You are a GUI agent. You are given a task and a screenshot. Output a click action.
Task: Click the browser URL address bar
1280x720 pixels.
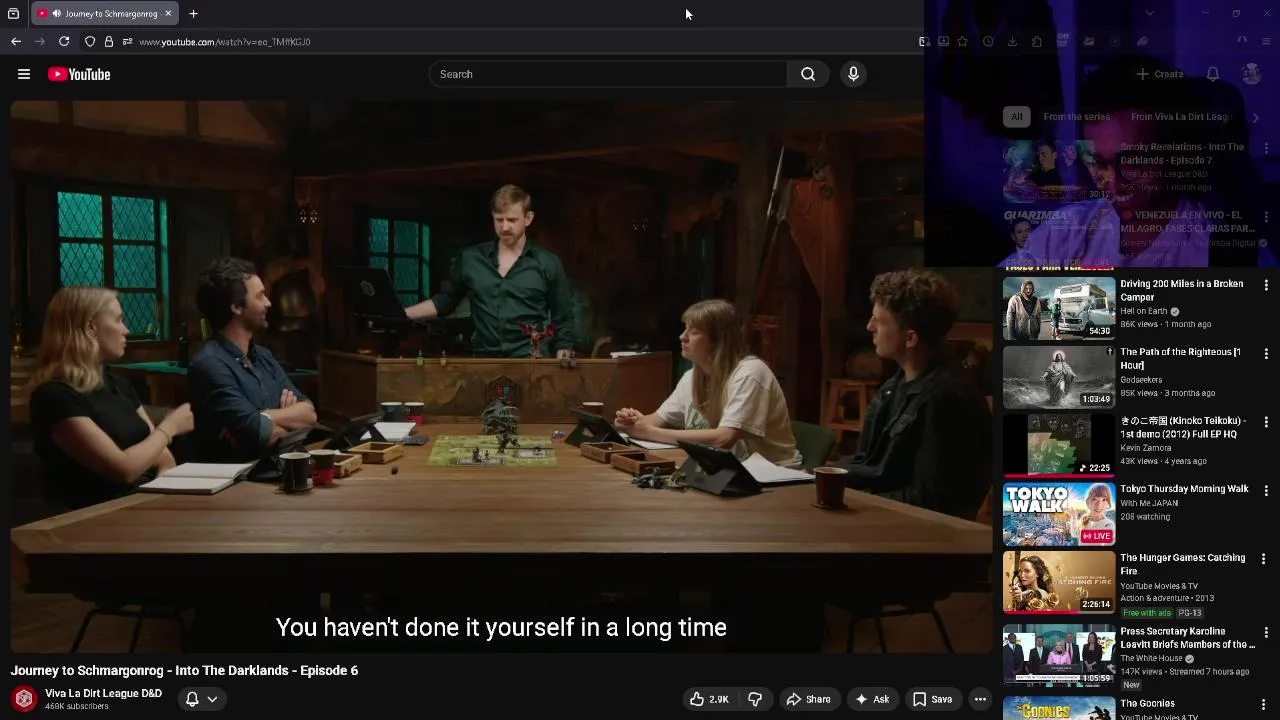pos(520,41)
